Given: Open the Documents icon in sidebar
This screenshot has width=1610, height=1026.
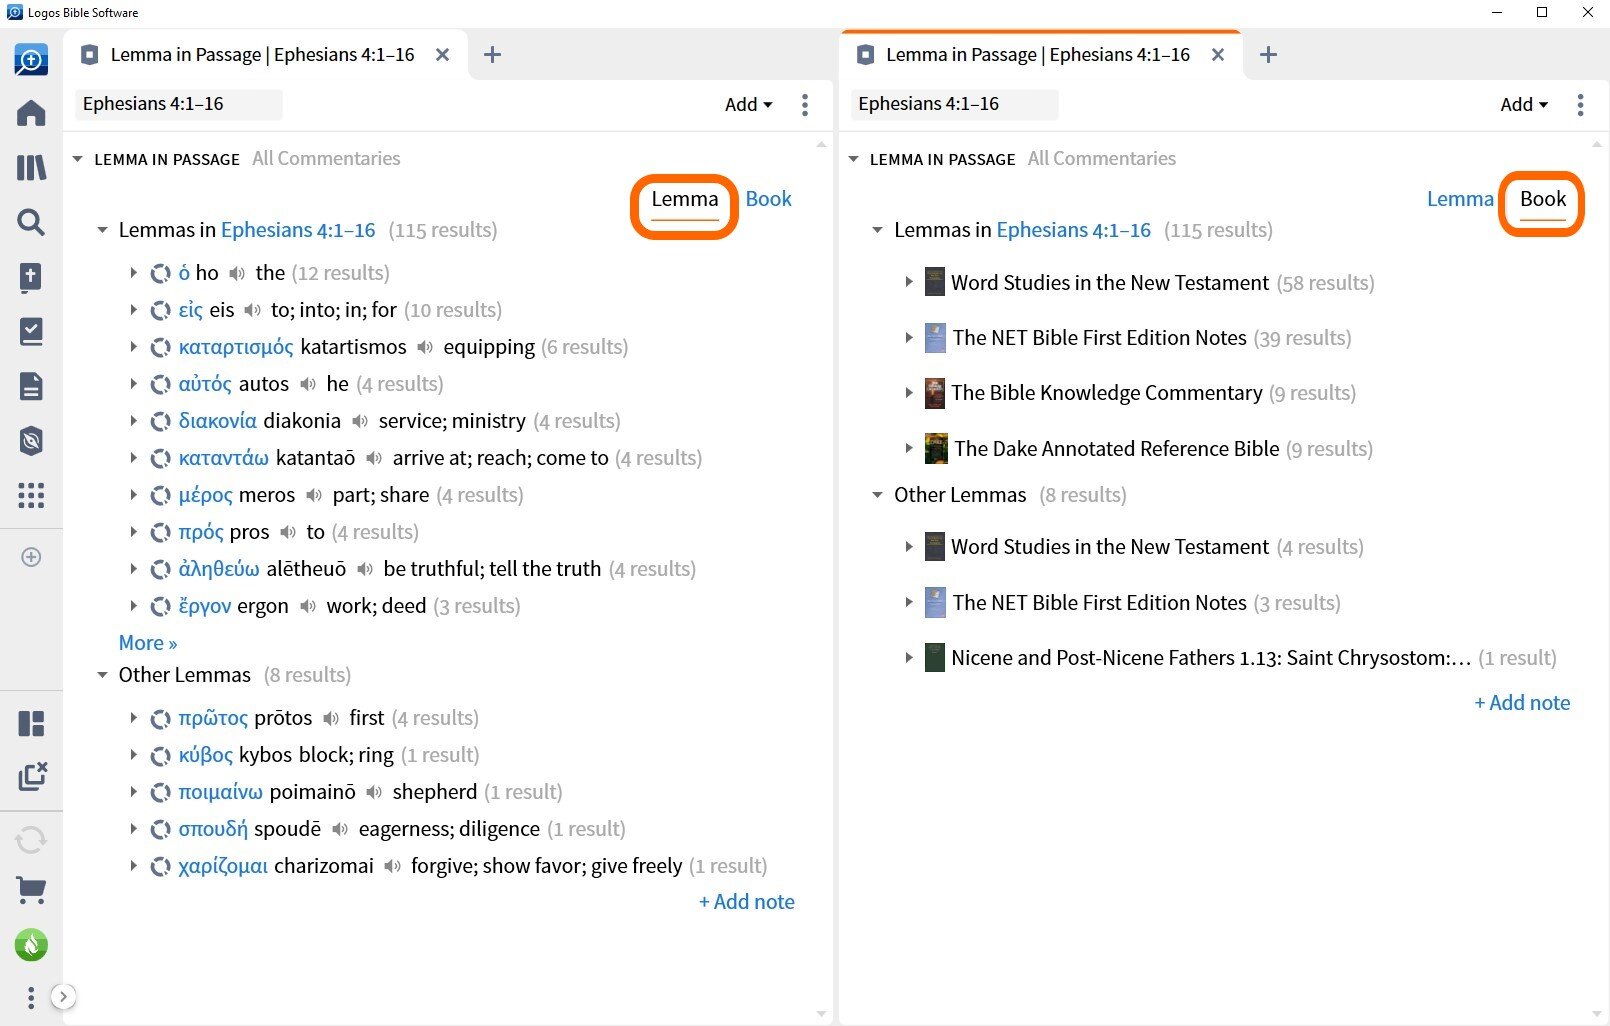Looking at the screenshot, I should [x=31, y=386].
